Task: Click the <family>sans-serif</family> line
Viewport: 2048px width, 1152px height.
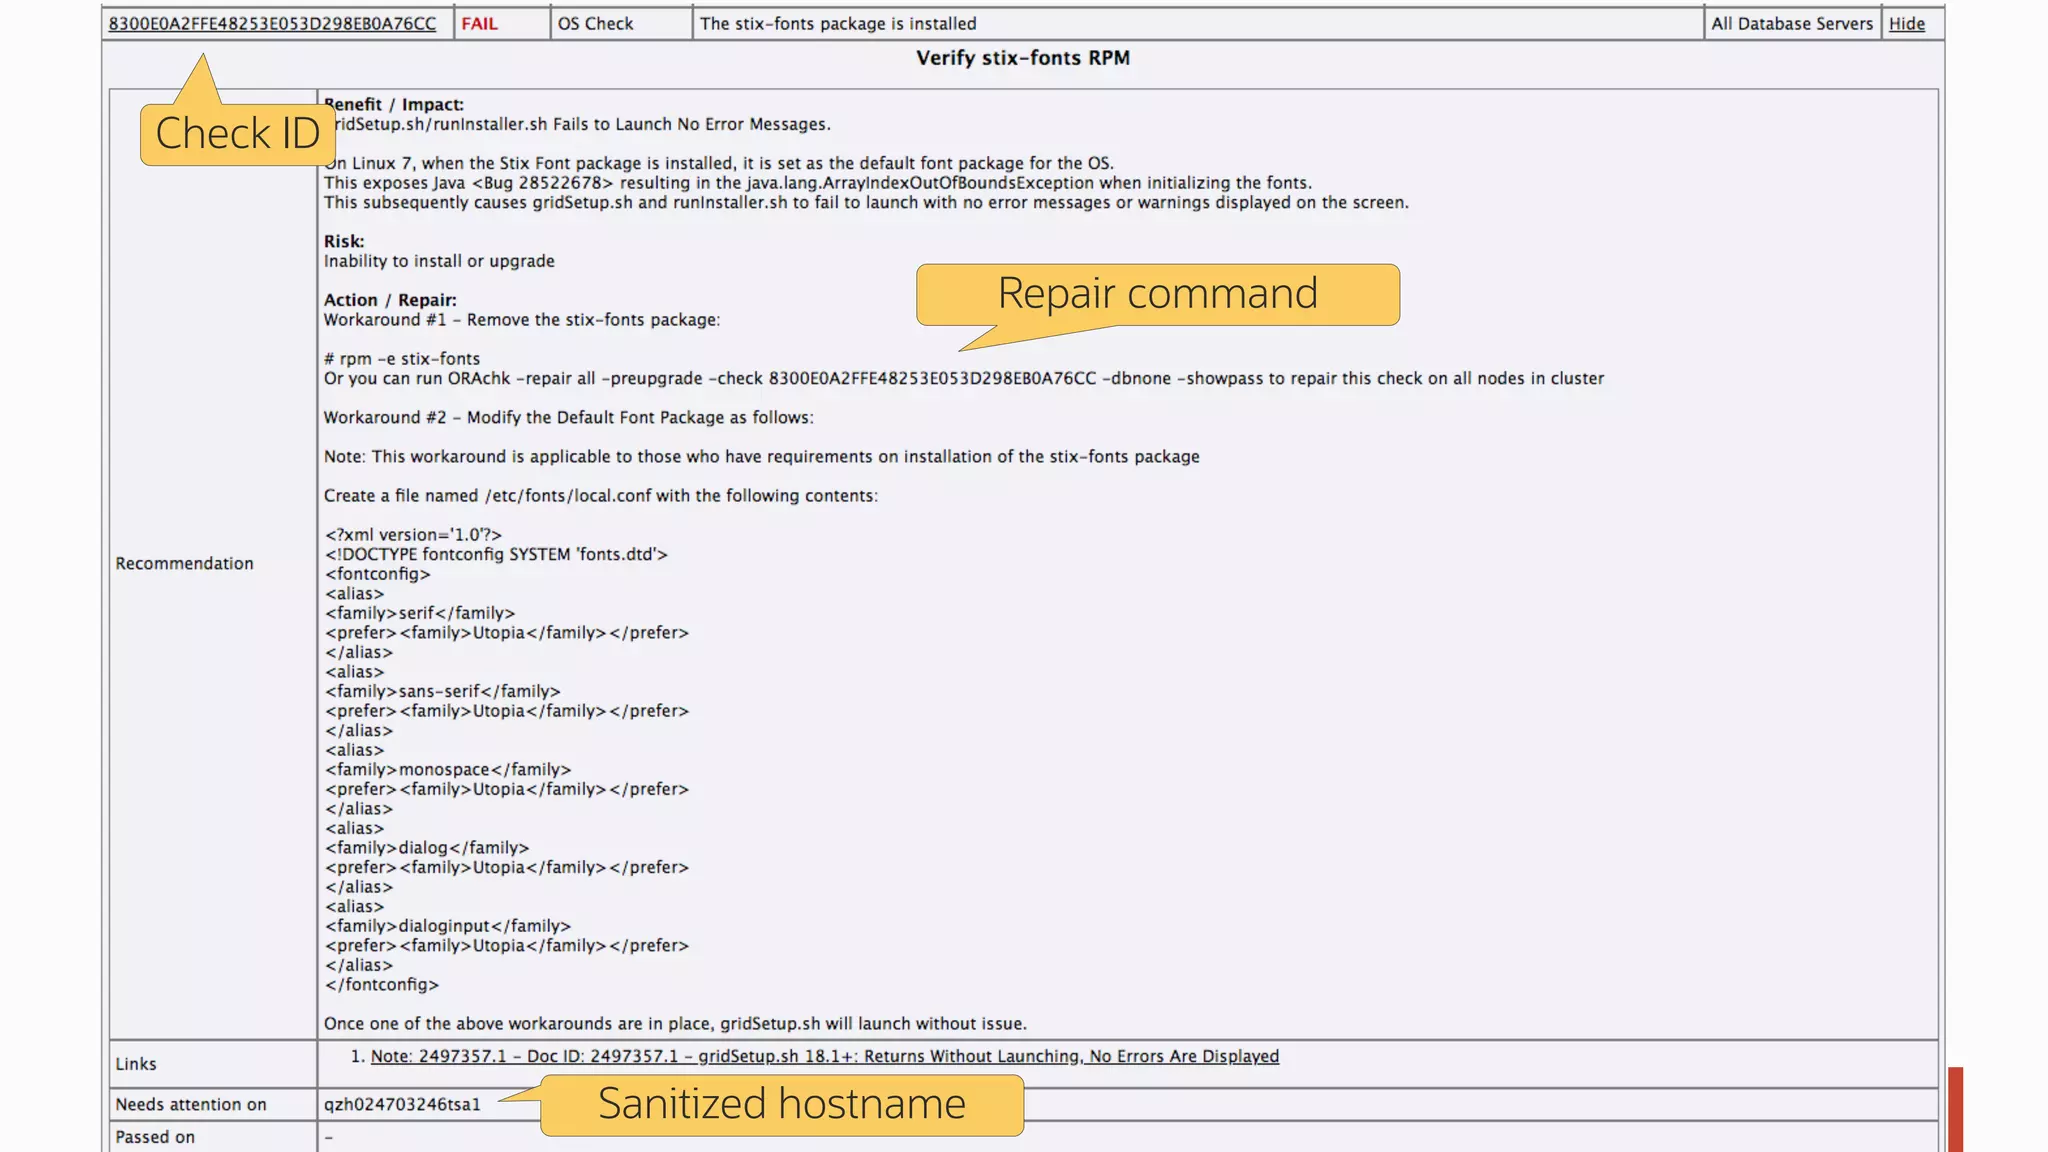Action: (x=441, y=691)
